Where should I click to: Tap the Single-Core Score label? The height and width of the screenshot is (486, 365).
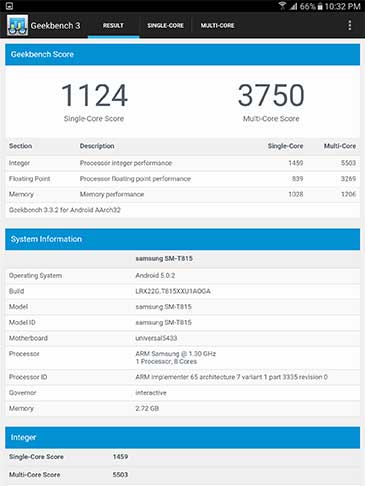click(94, 119)
